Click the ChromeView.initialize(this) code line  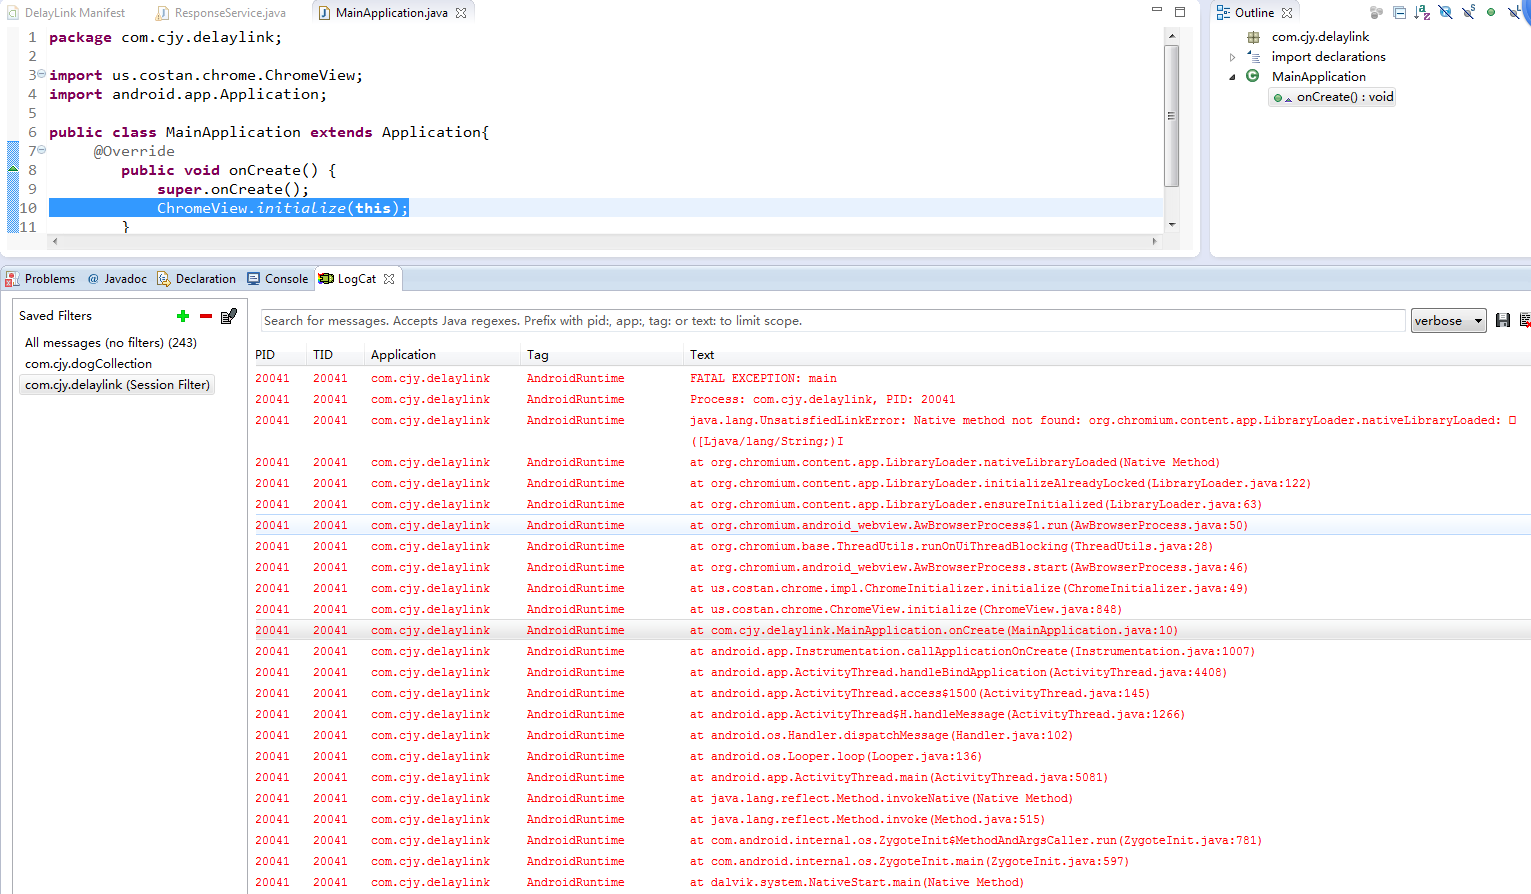(282, 208)
